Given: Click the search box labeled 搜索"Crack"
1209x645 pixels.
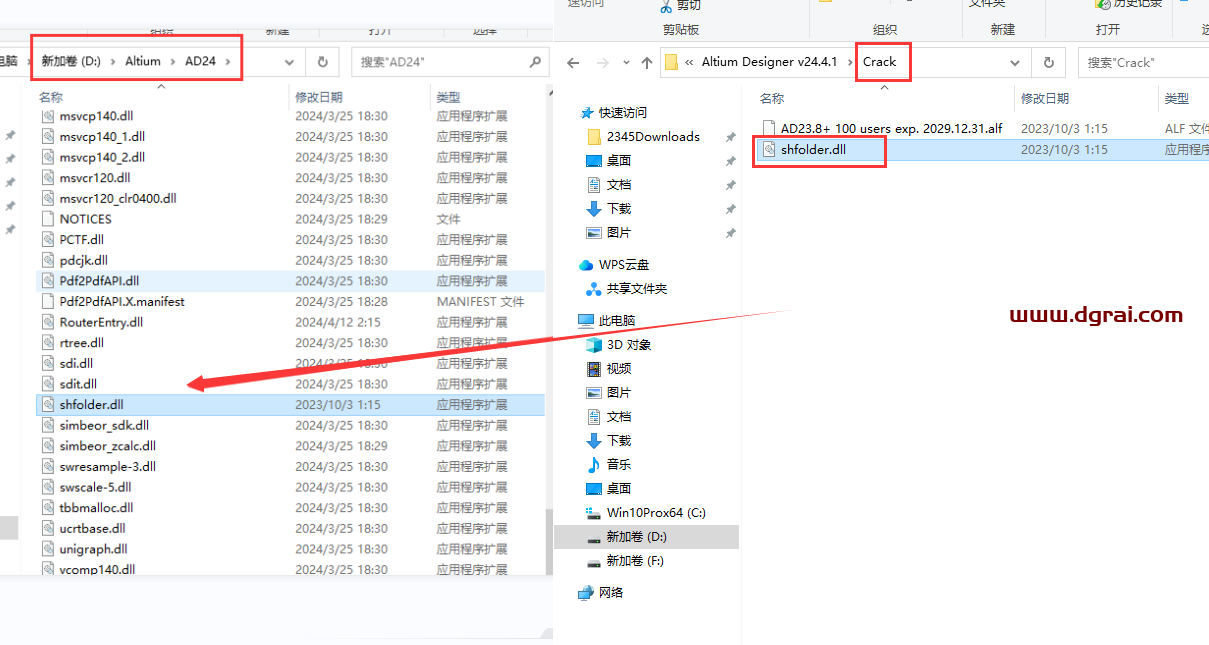Looking at the screenshot, I should (x=1143, y=62).
